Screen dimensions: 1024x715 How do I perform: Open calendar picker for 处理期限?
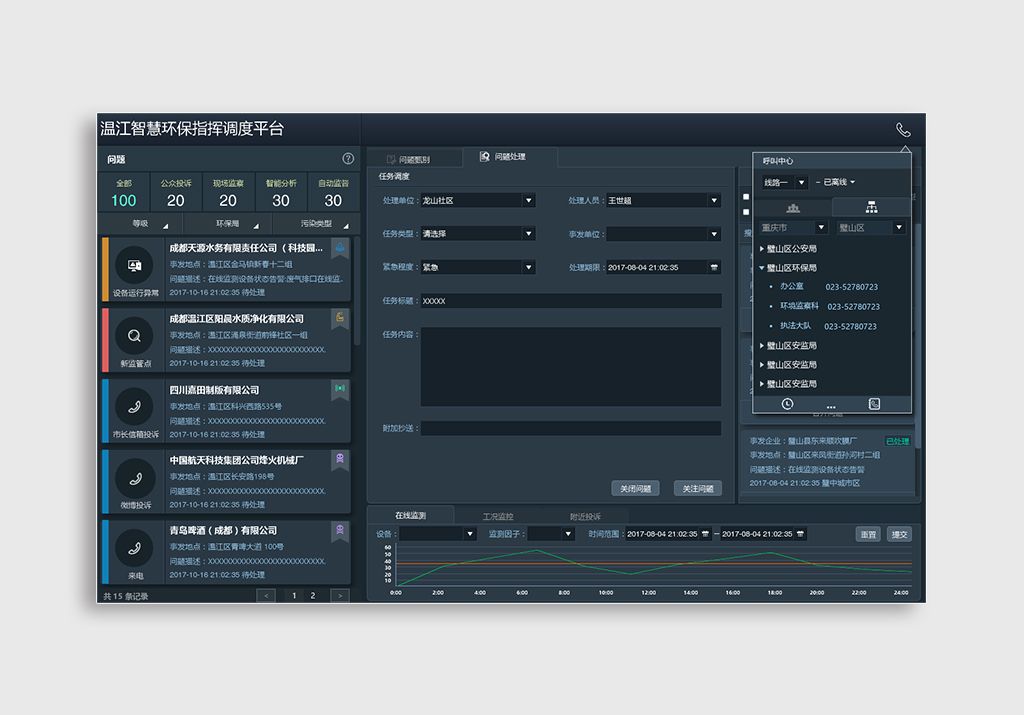[714, 267]
